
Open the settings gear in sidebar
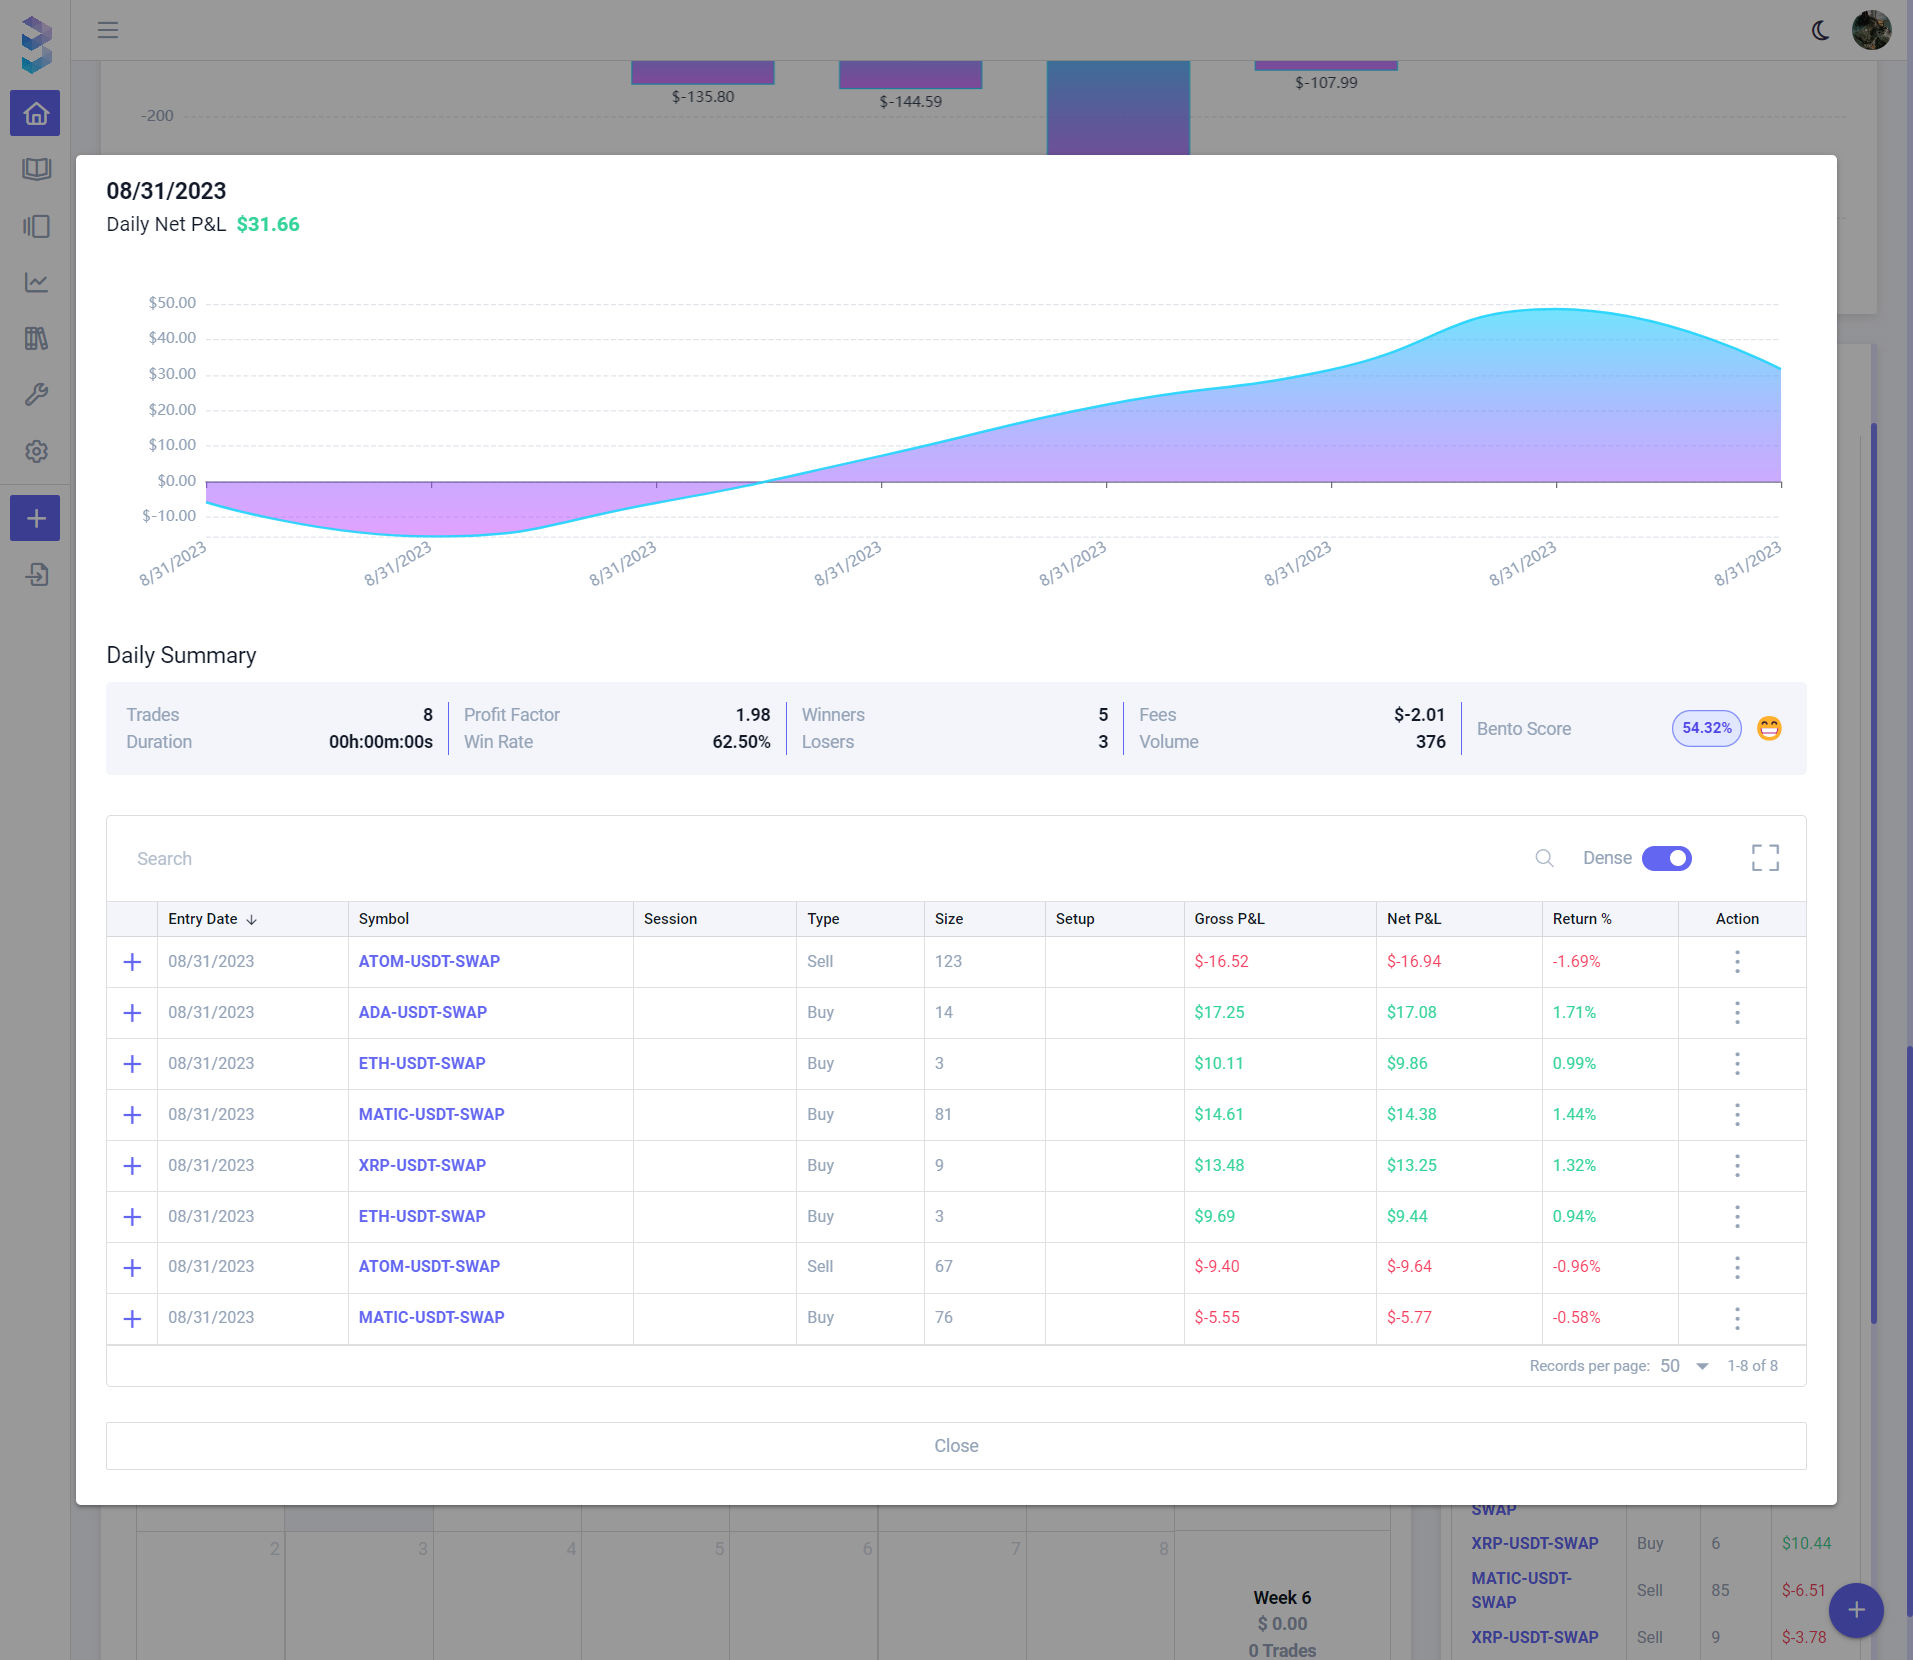click(x=36, y=451)
